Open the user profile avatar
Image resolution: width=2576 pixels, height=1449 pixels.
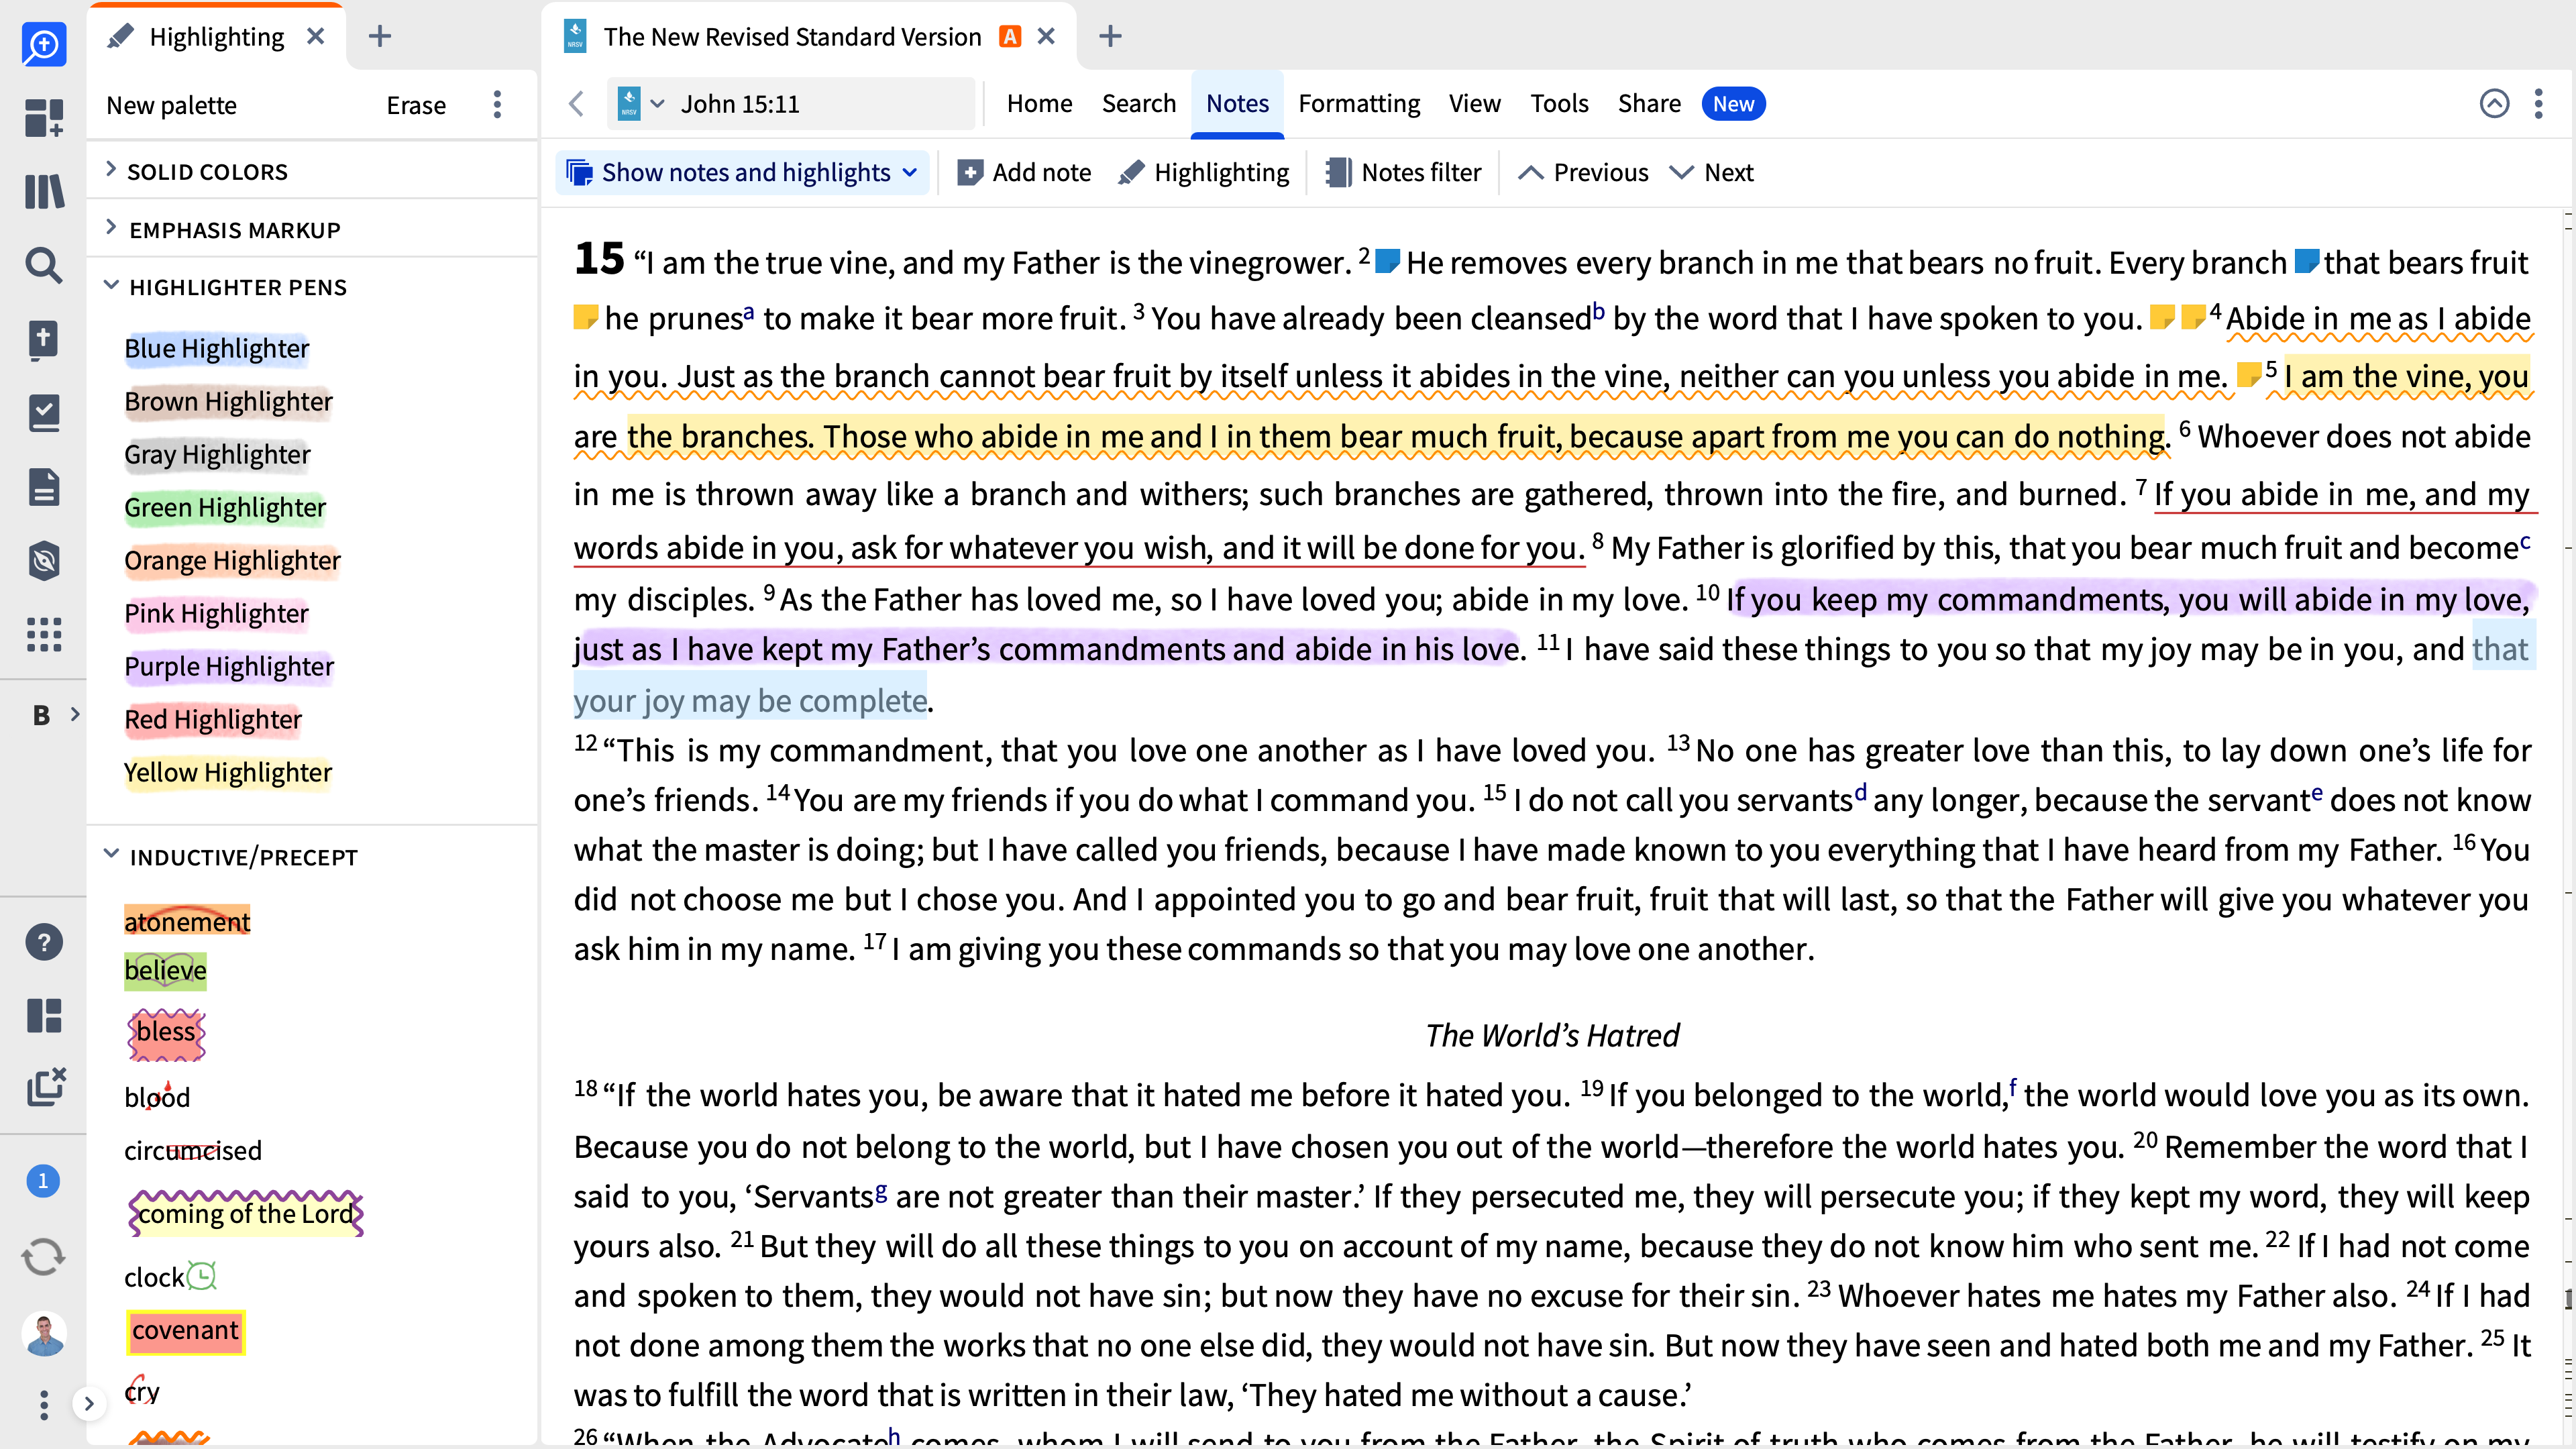pos(43,1333)
